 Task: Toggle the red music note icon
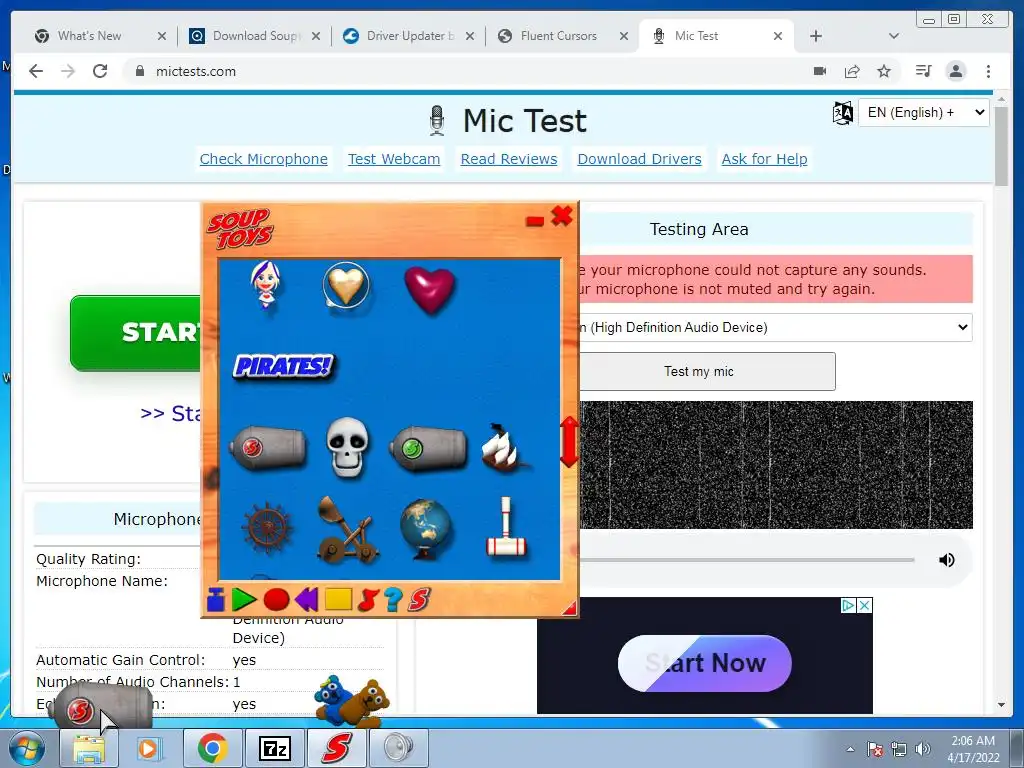(x=368, y=599)
